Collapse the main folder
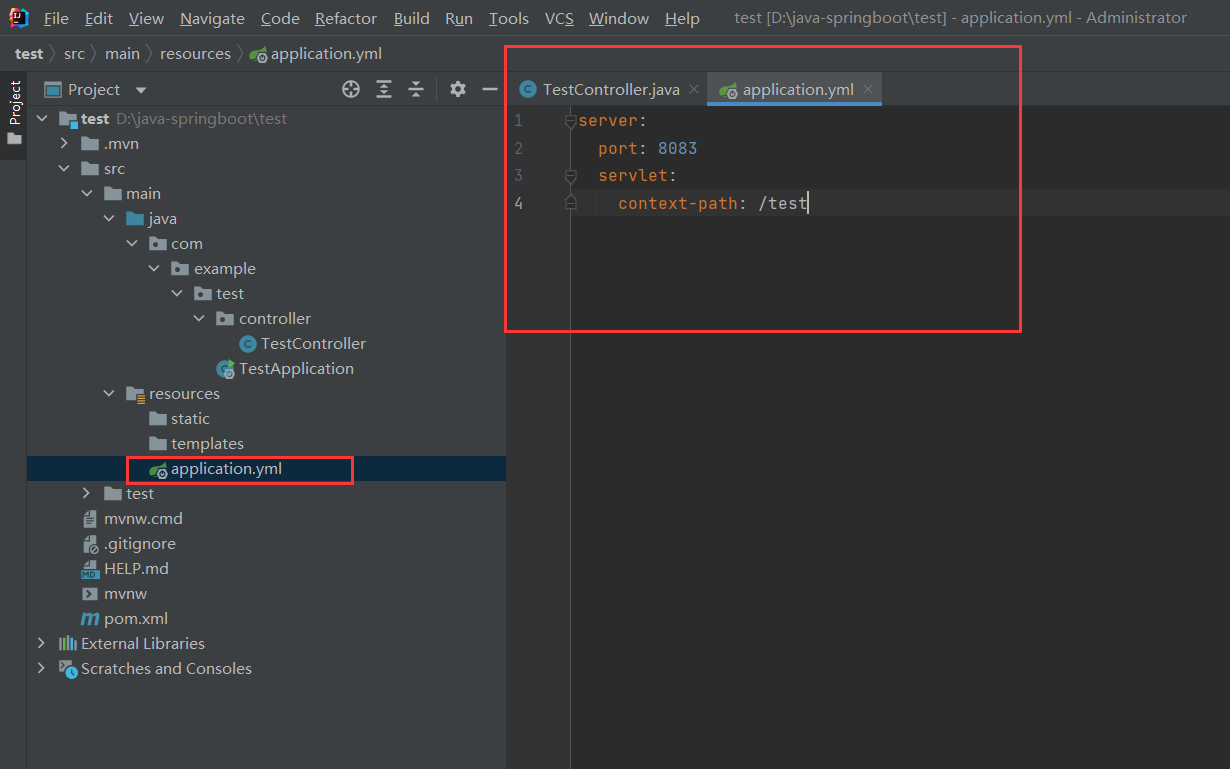 88,194
